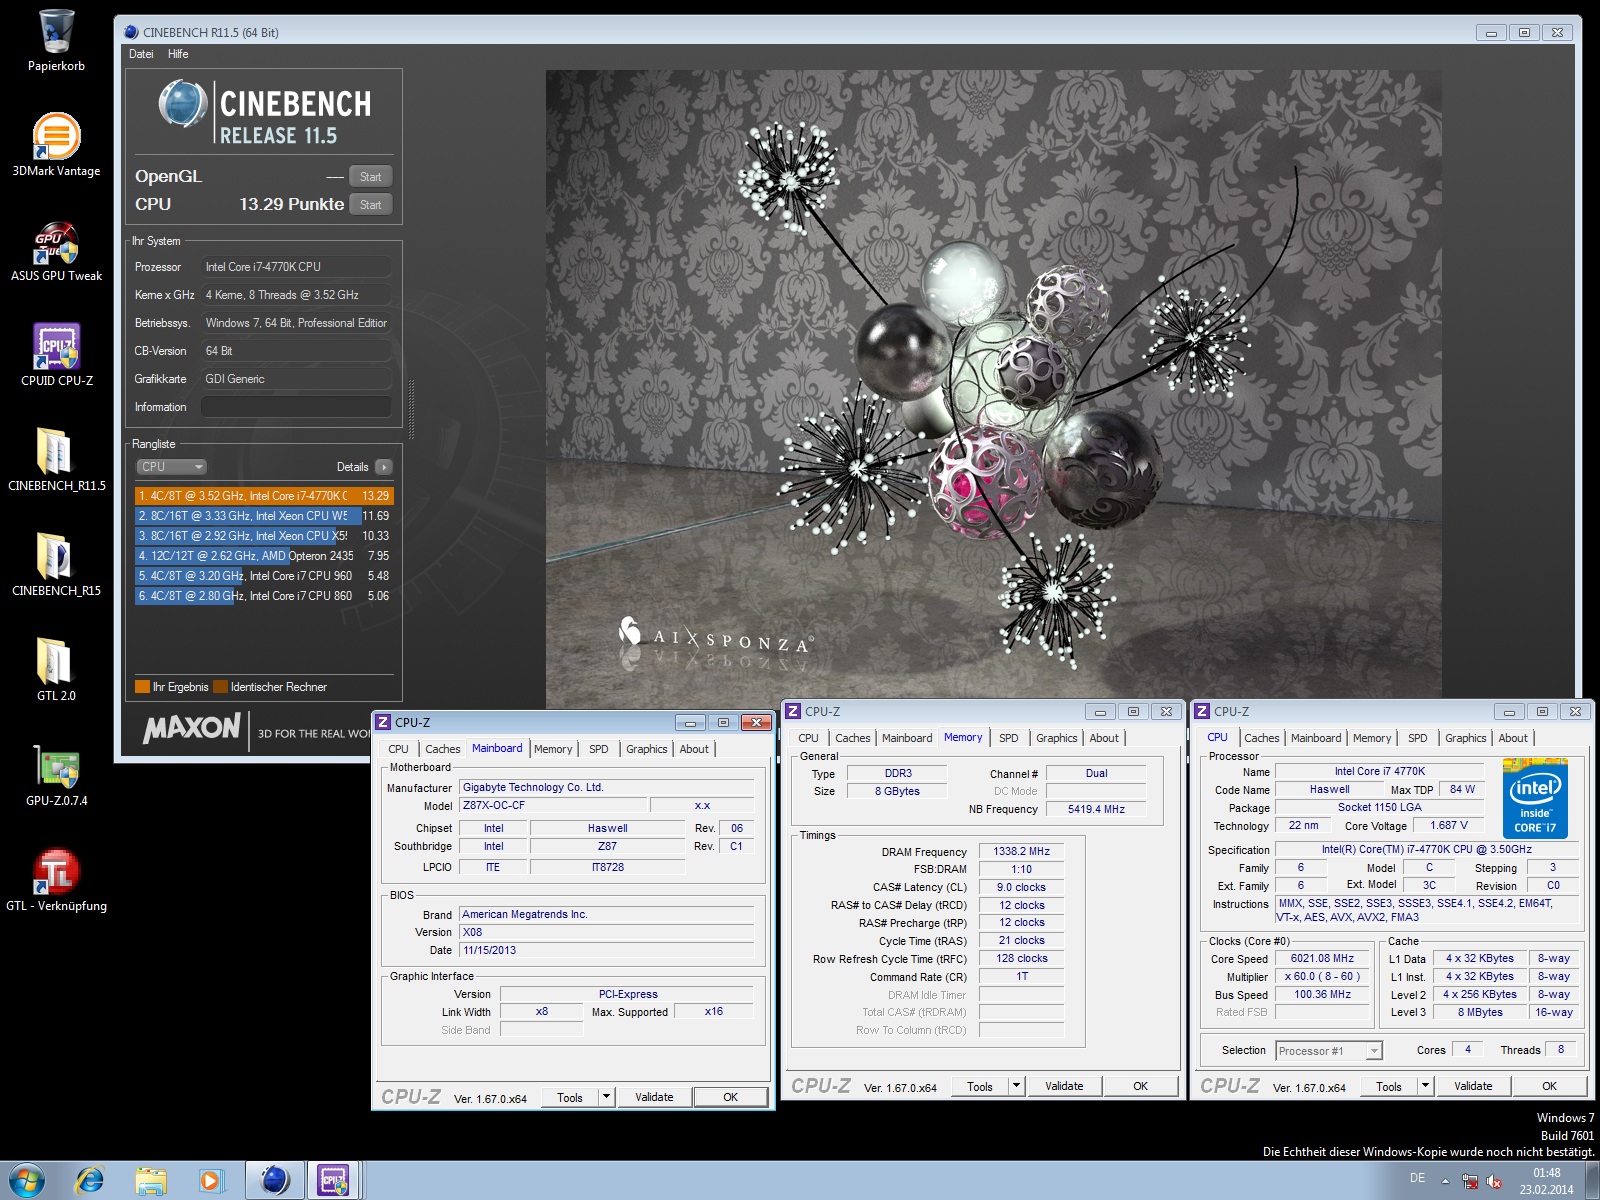The image size is (1600, 1200).
Task: Click the Prozessor field Intel Core i7-4770K
Action: click(296, 267)
